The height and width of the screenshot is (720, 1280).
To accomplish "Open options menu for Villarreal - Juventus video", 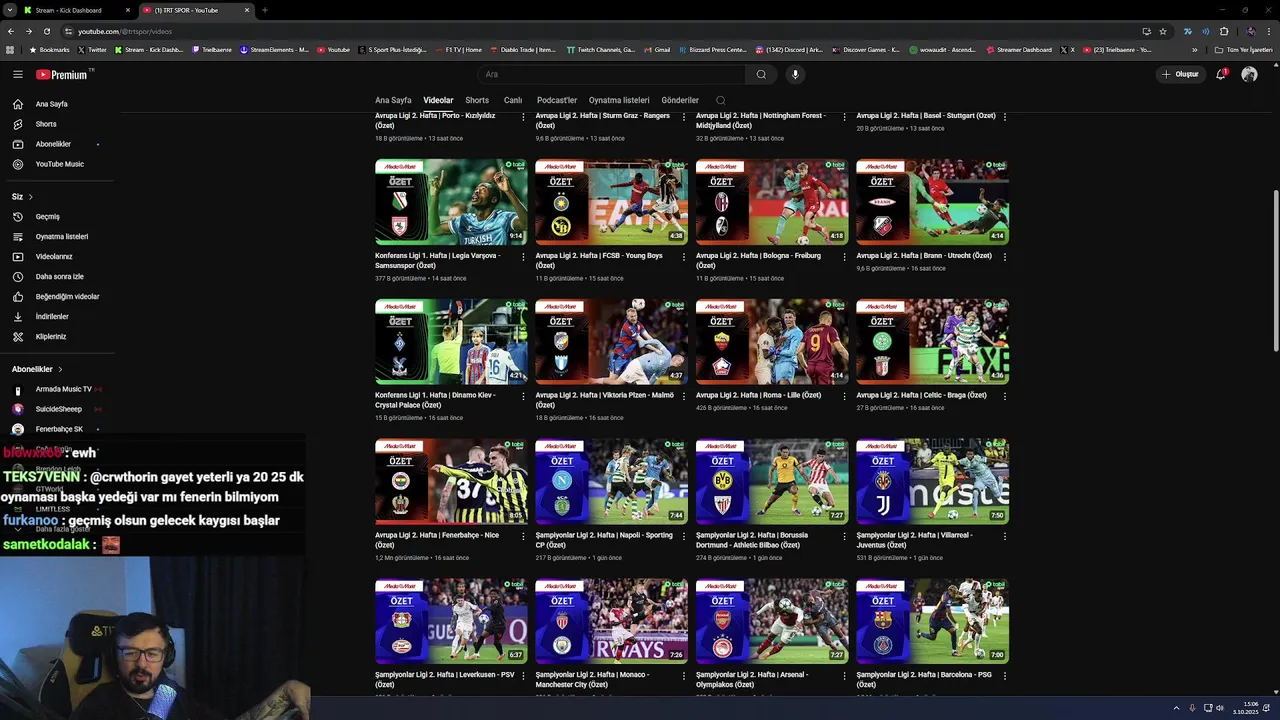I will coord(1005,536).
